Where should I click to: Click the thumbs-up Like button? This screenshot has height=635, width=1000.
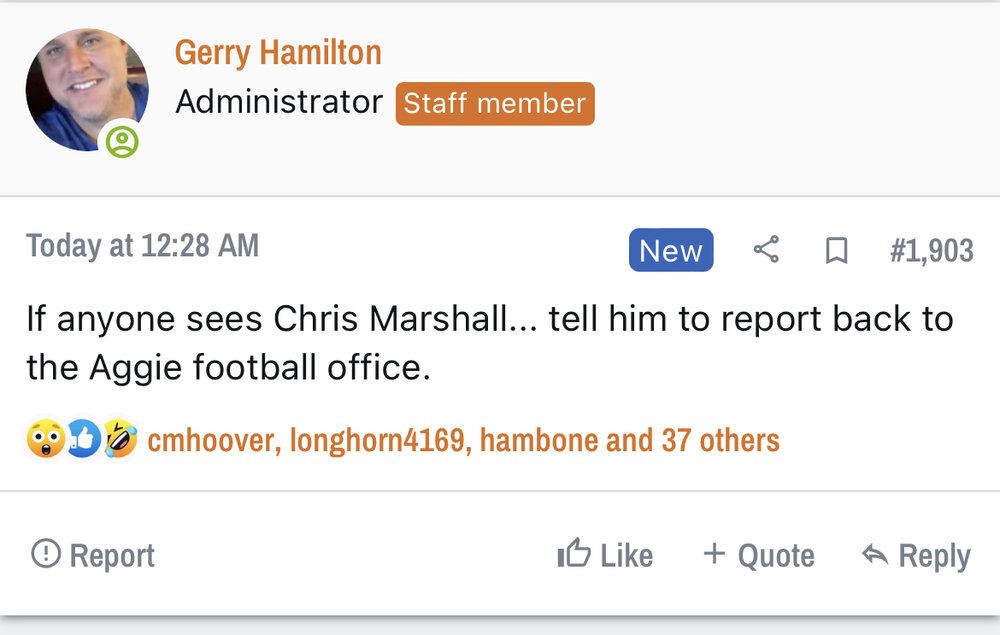click(x=605, y=555)
